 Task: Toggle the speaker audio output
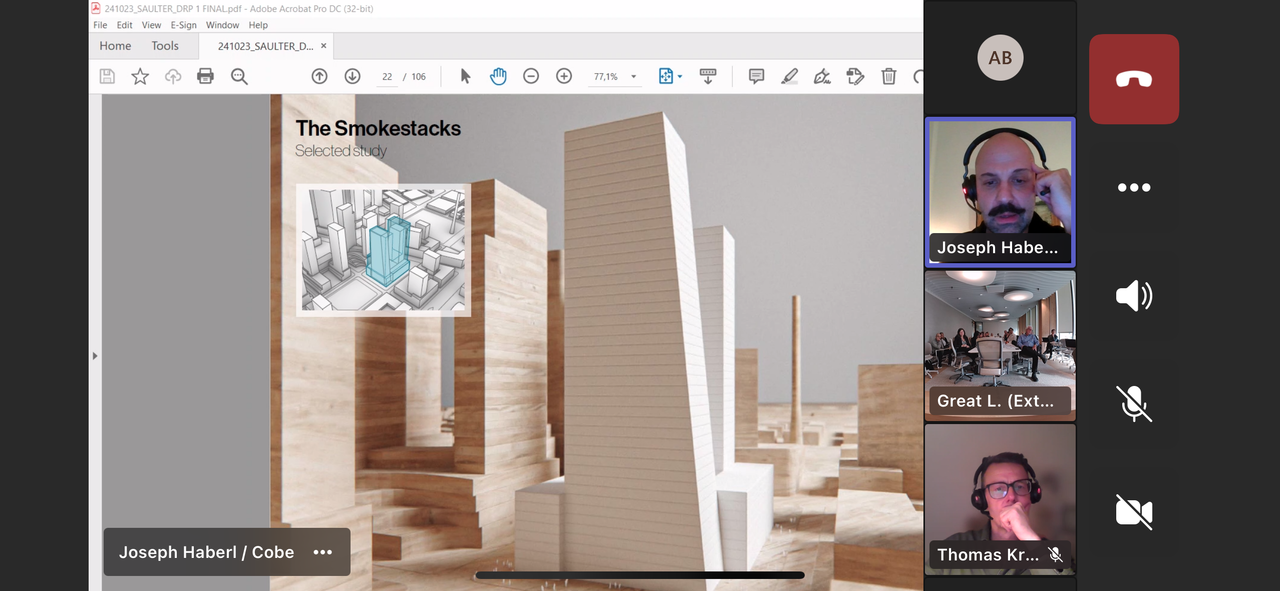[x=1134, y=295]
